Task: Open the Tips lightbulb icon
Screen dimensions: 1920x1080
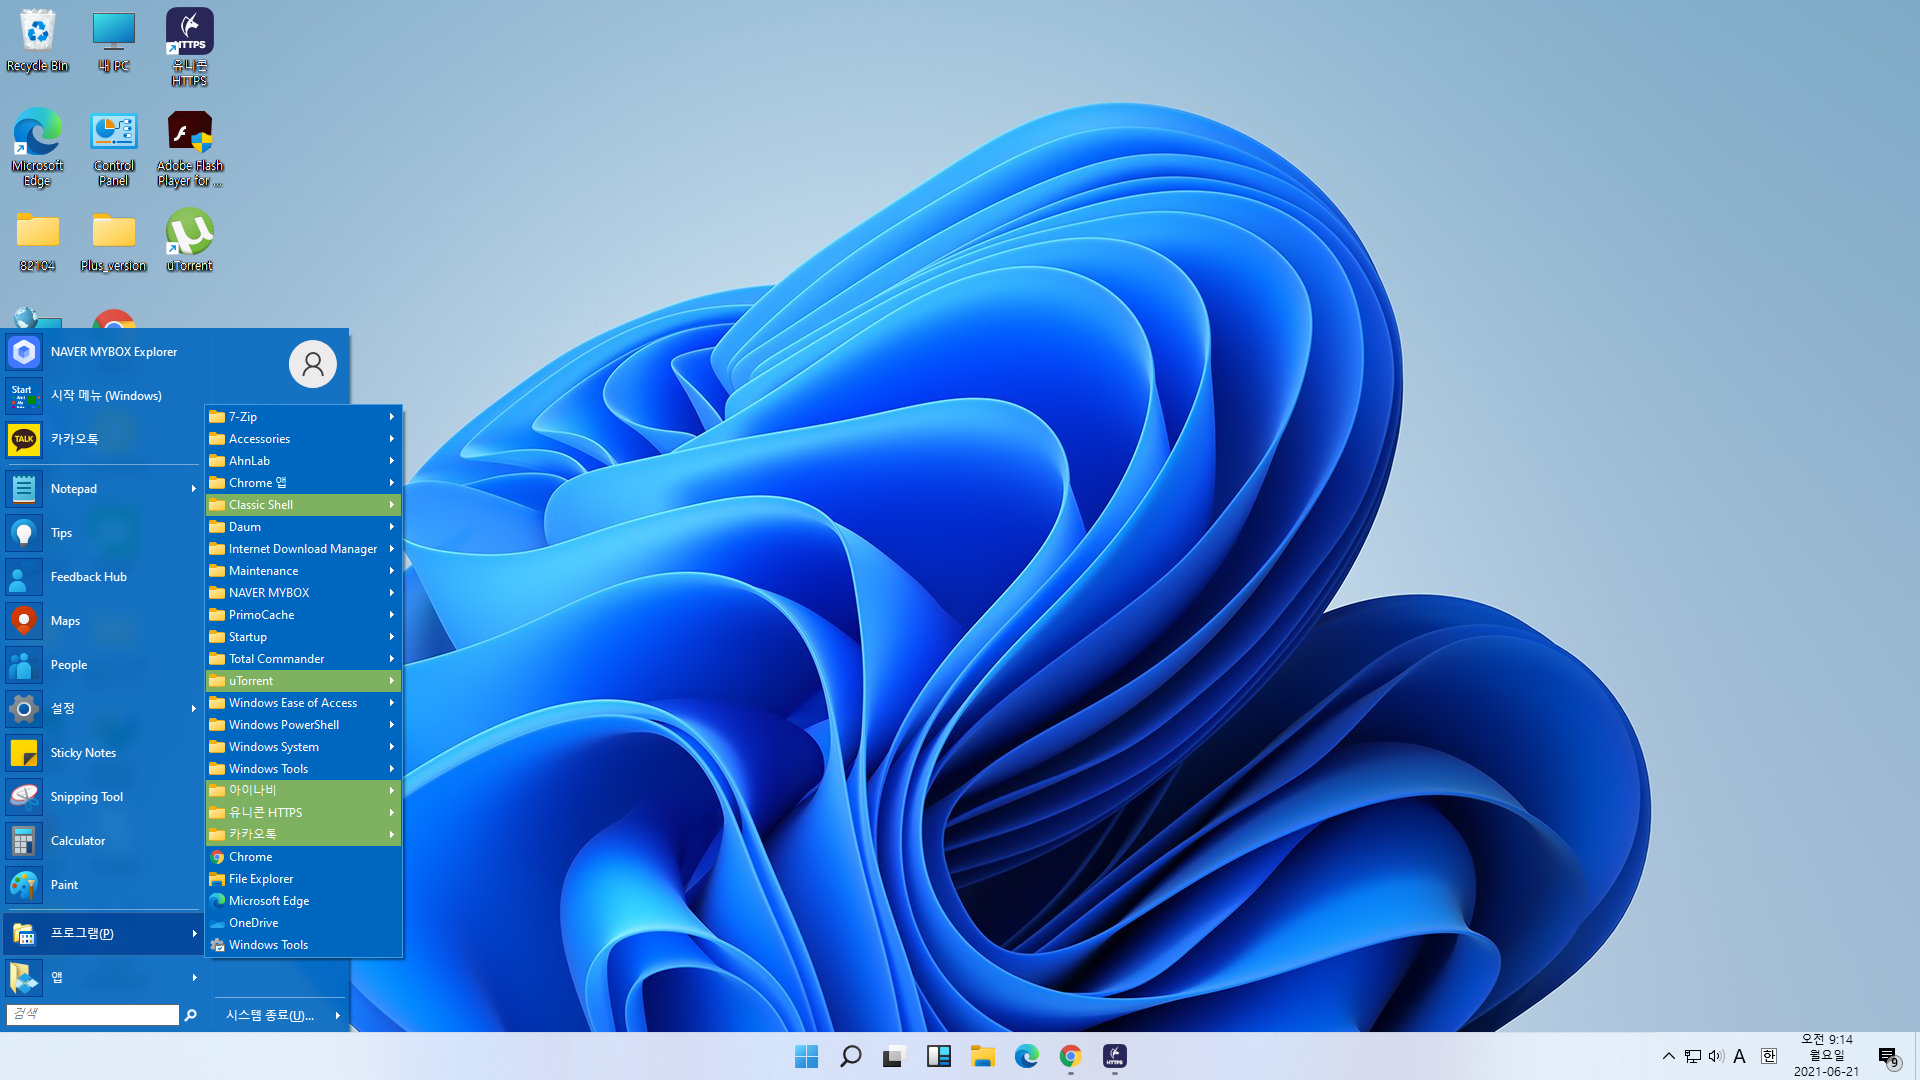Action: tap(24, 533)
